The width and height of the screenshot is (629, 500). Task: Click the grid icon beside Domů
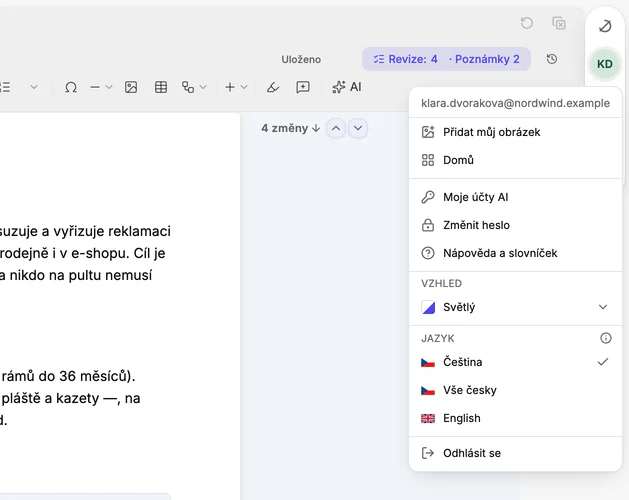[x=428, y=160]
